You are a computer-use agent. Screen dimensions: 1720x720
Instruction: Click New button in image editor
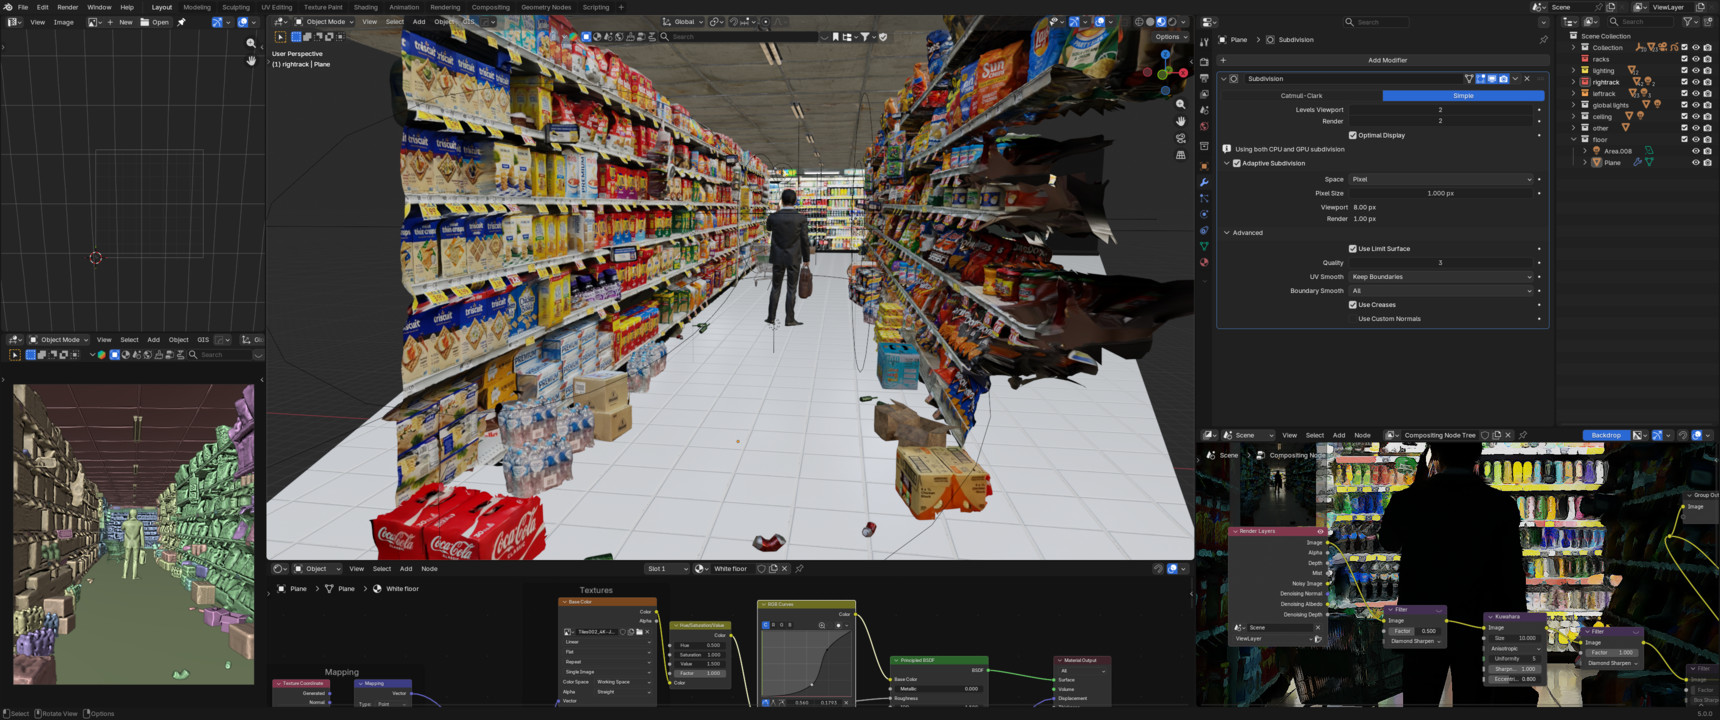click(x=120, y=22)
